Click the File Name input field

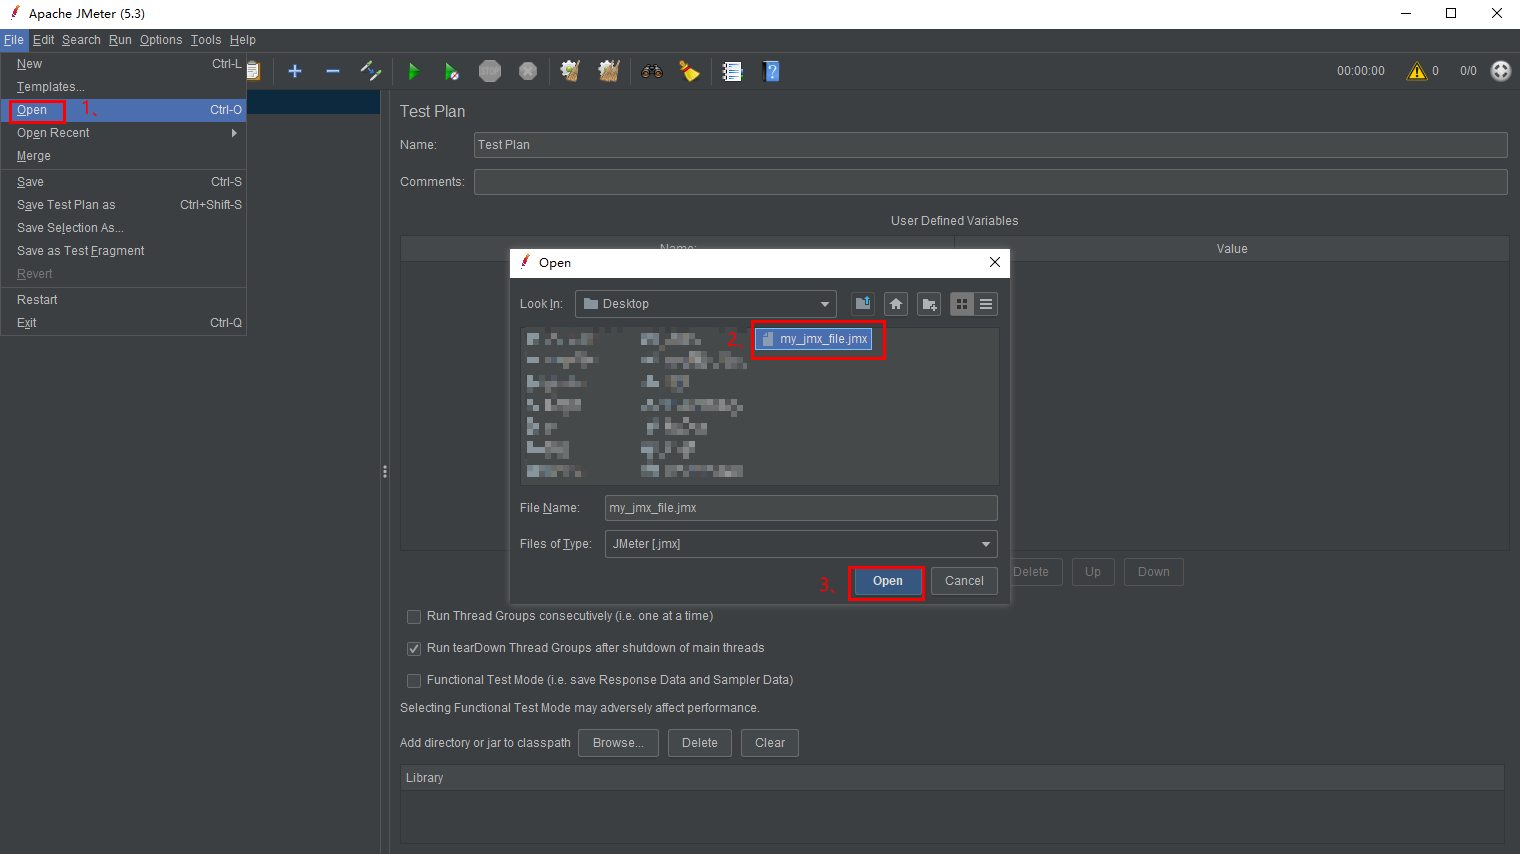tap(801, 508)
